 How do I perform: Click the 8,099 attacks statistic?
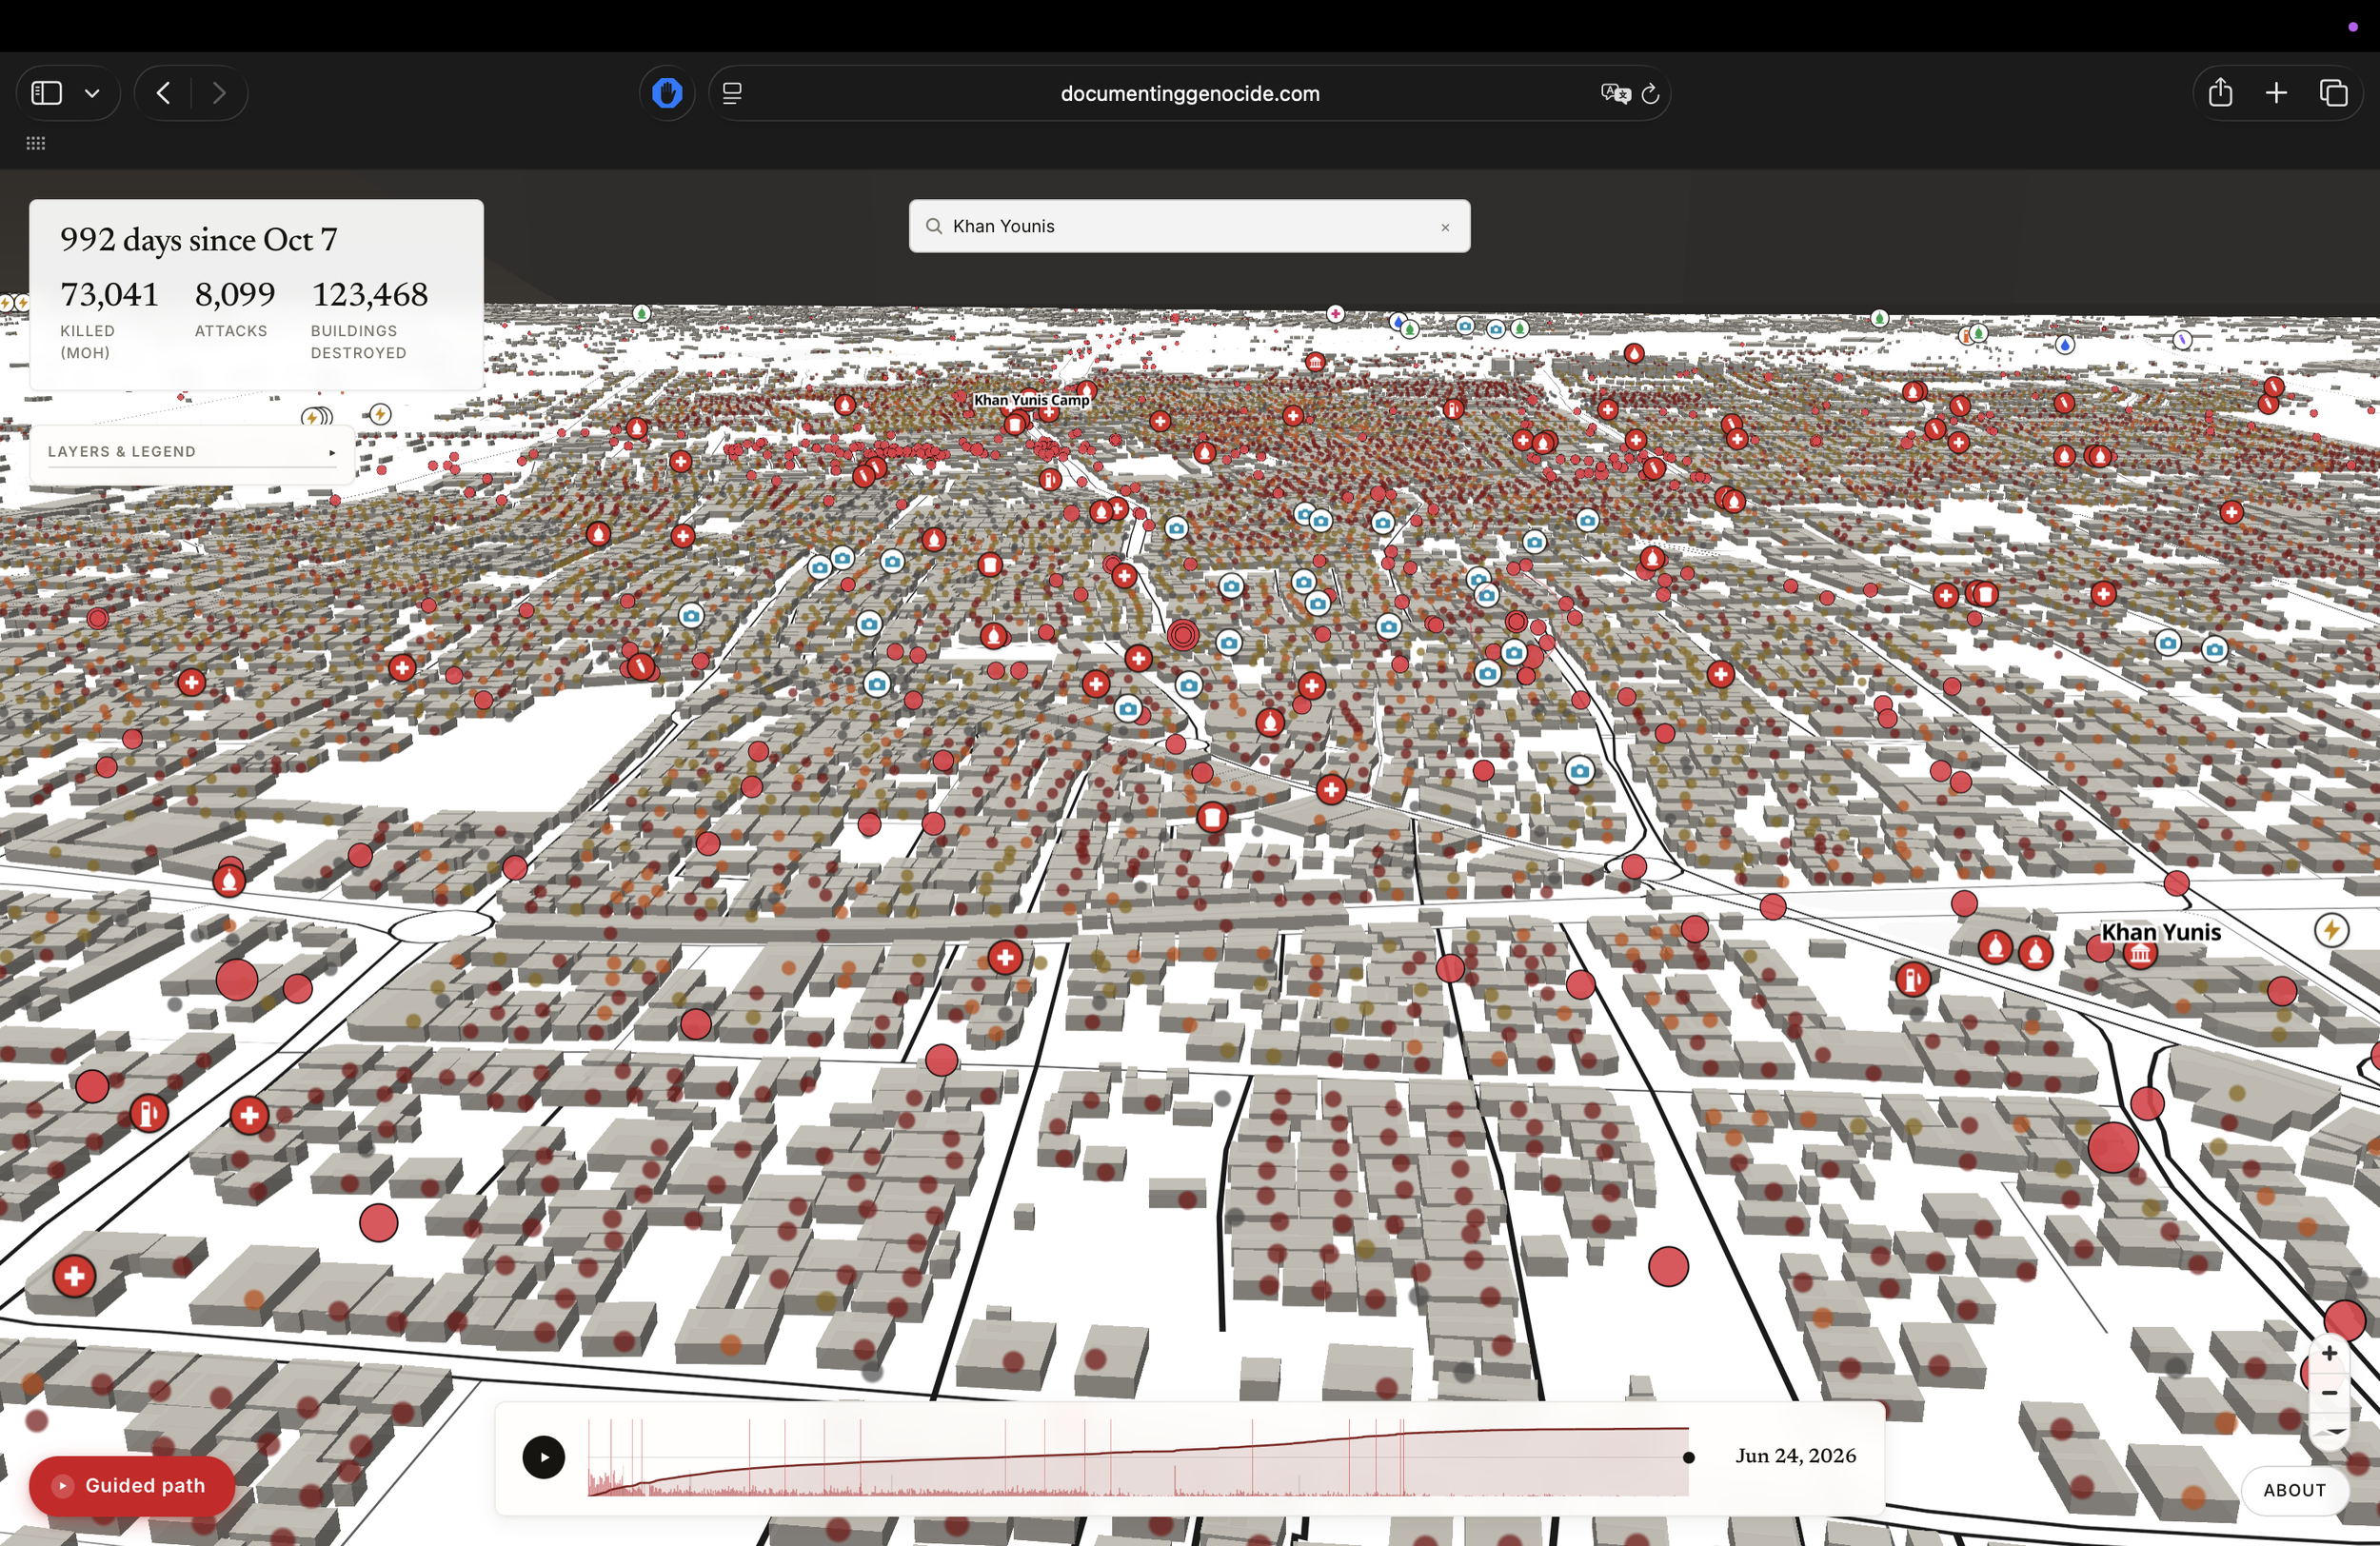[x=235, y=294]
